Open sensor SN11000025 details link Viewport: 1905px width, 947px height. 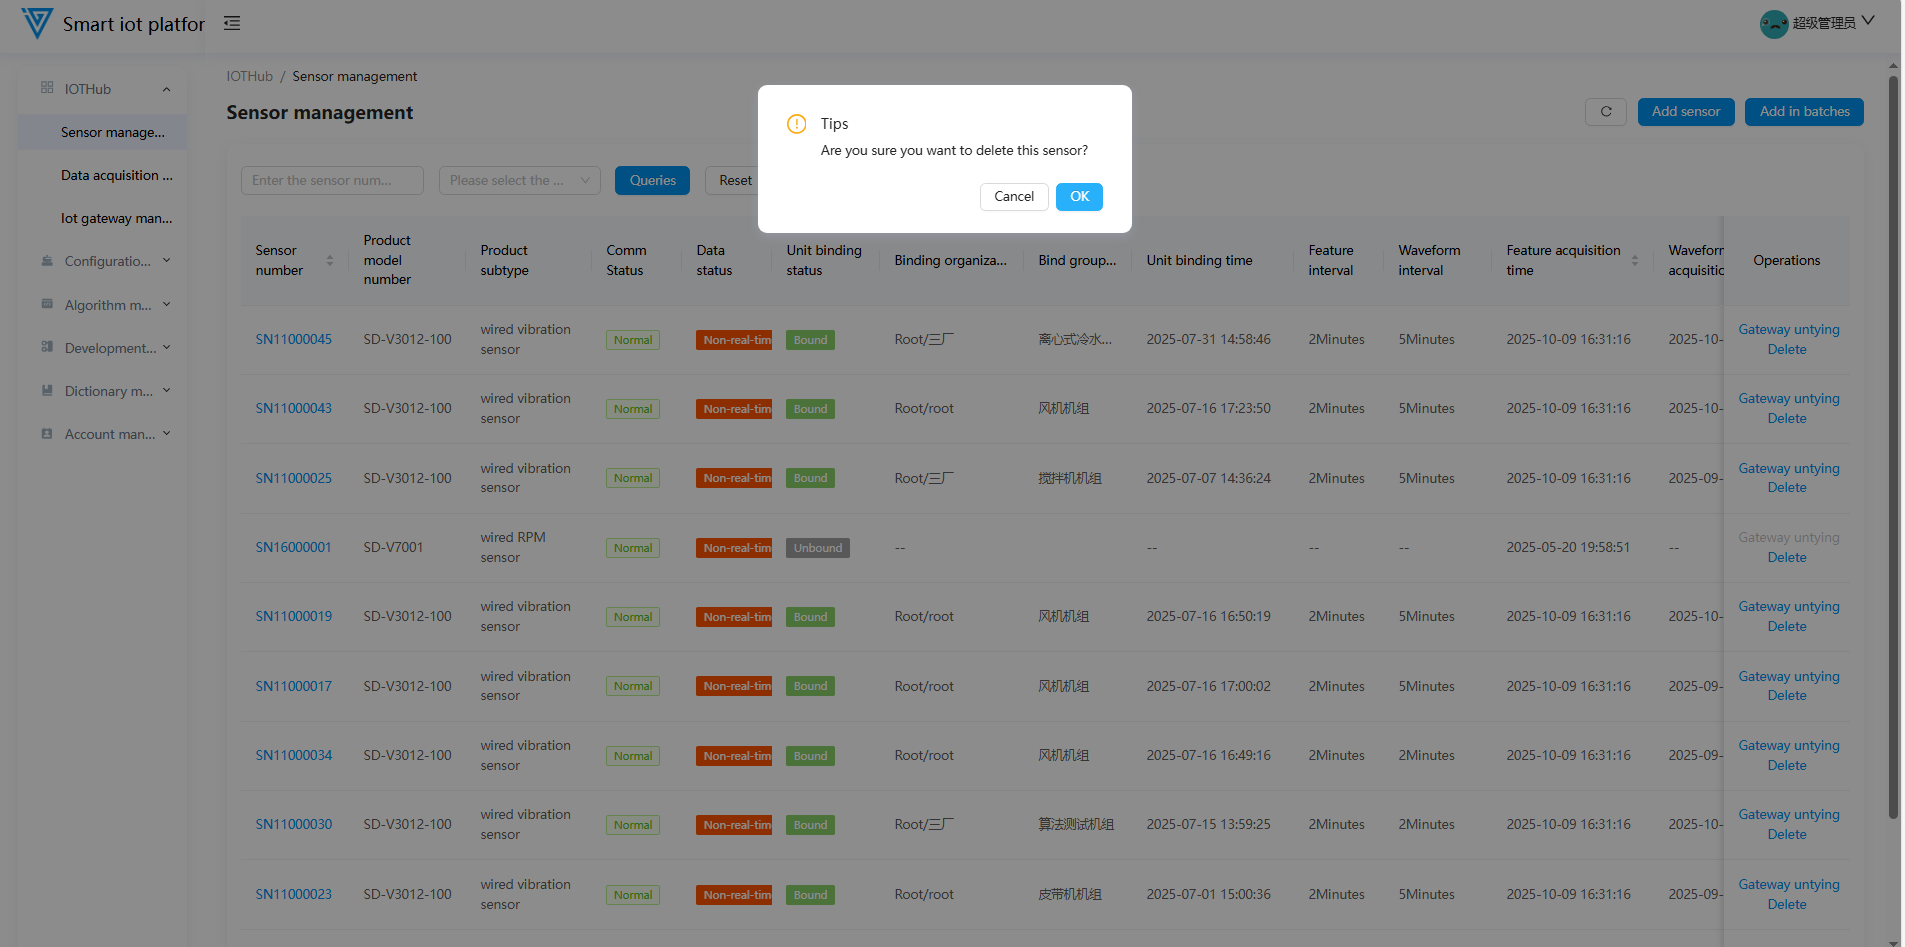pyautogui.click(x=294, y=479)
